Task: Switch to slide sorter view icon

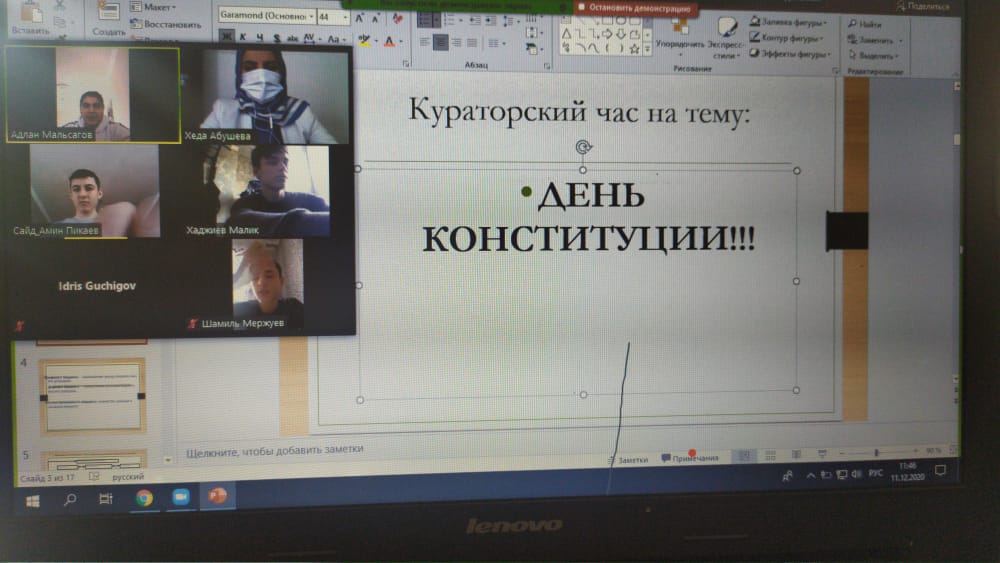Action: tap(770, 455)
